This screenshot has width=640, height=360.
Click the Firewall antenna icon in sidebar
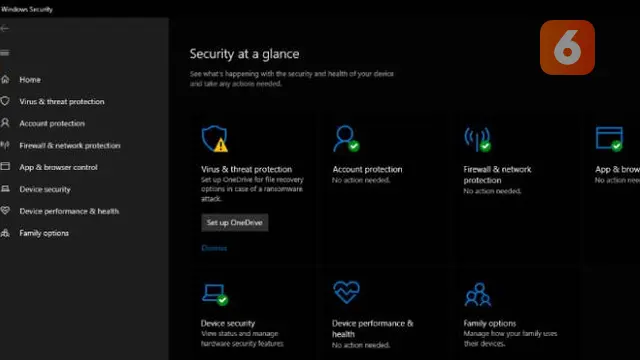tap(5, 145)
